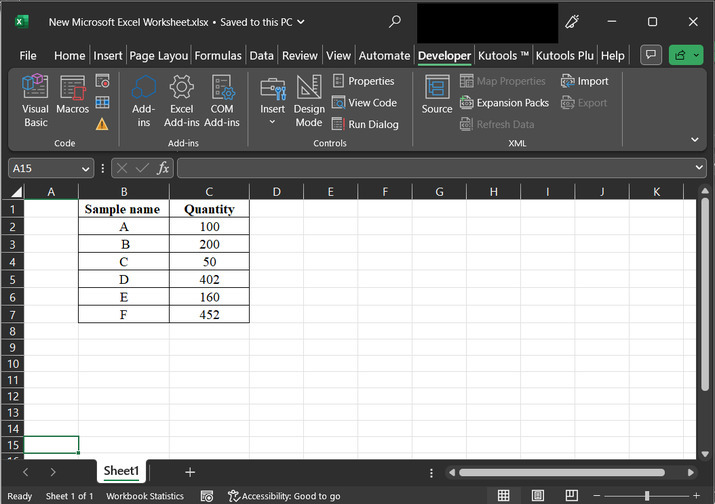This screenshot has height=504, width=715.
Task: Expand the formula bar
Action: (698, 168)
